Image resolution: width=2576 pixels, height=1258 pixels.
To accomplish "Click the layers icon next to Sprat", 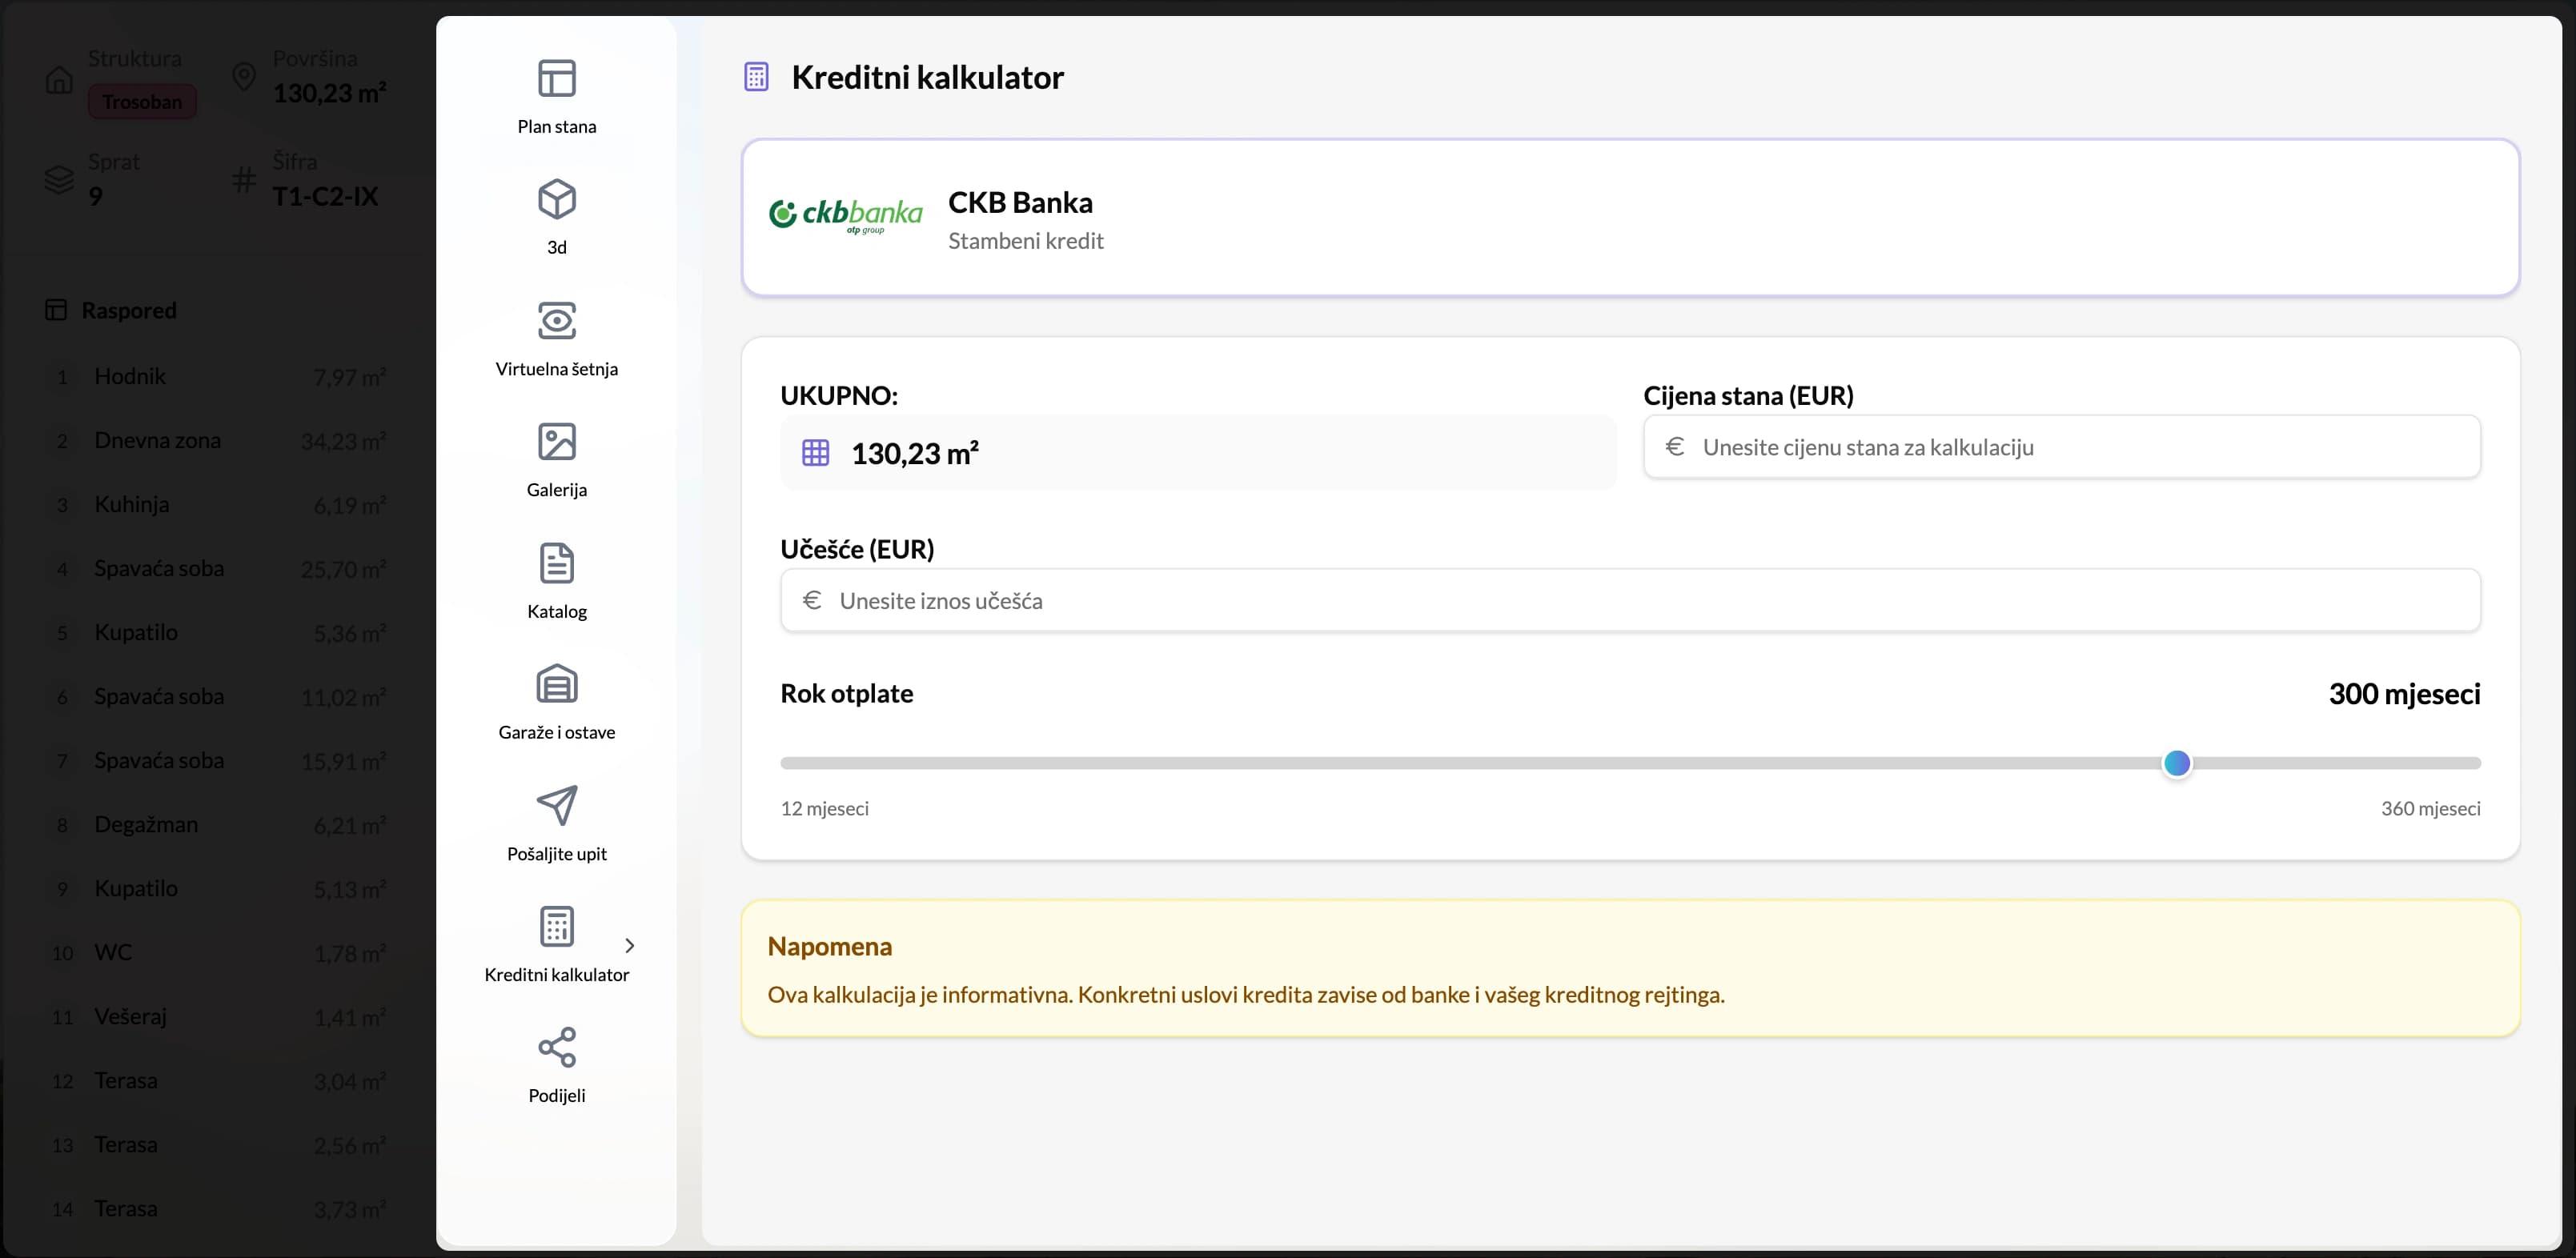I will (59, 180).
